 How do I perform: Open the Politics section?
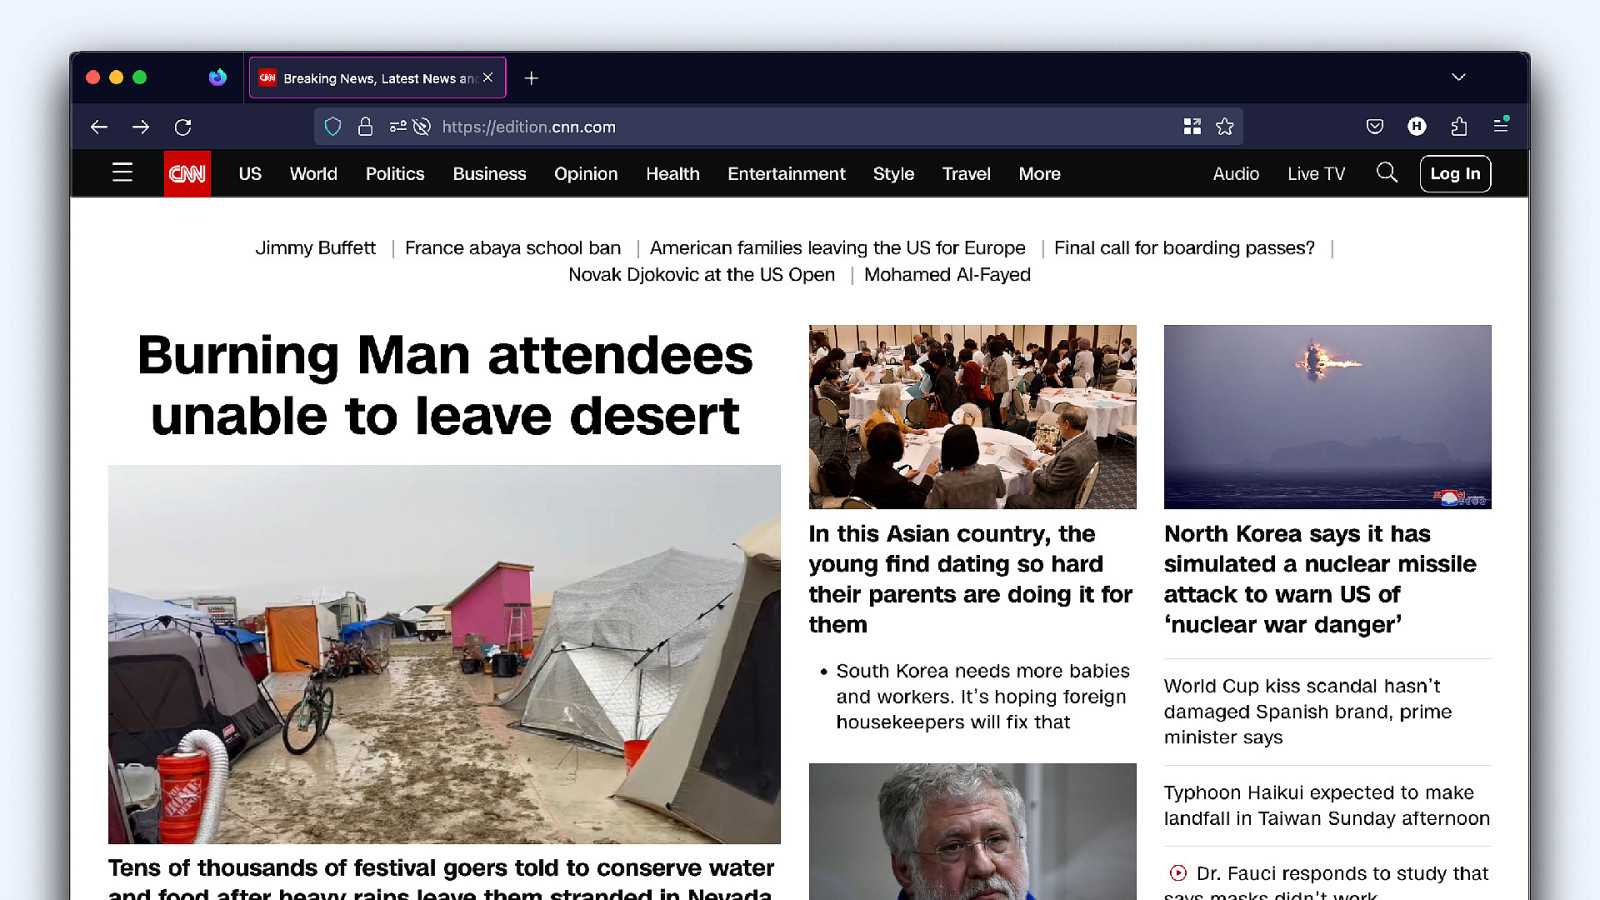click(395, 174)
